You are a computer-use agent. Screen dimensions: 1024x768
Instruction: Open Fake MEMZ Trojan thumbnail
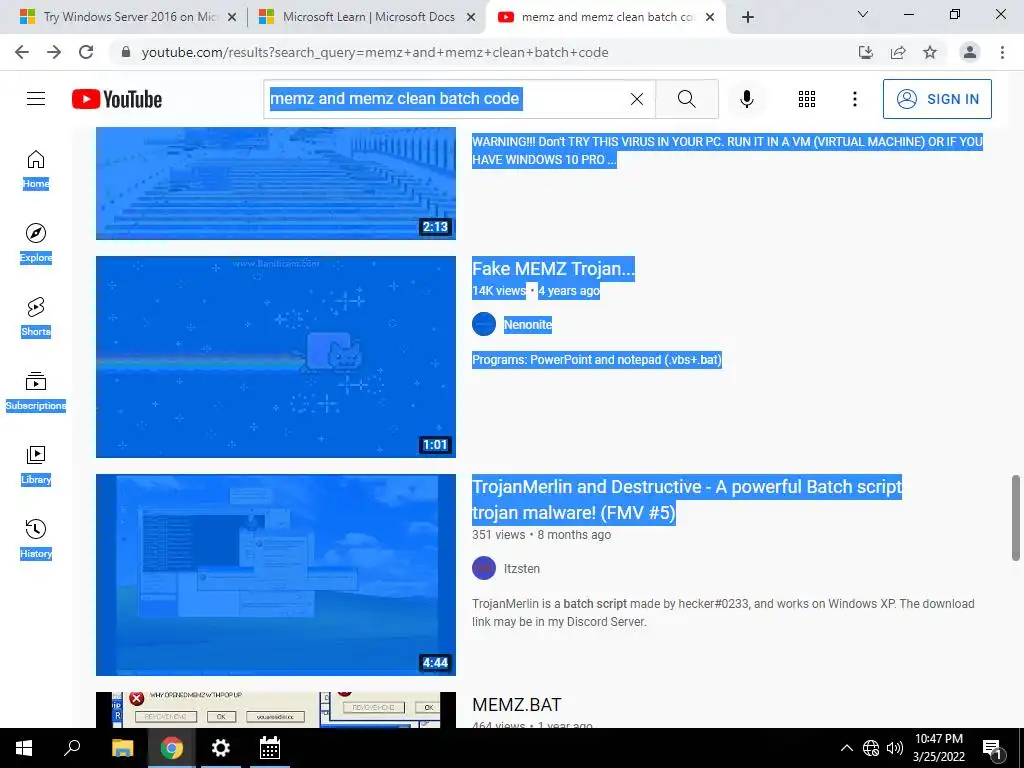coord(276,357)
